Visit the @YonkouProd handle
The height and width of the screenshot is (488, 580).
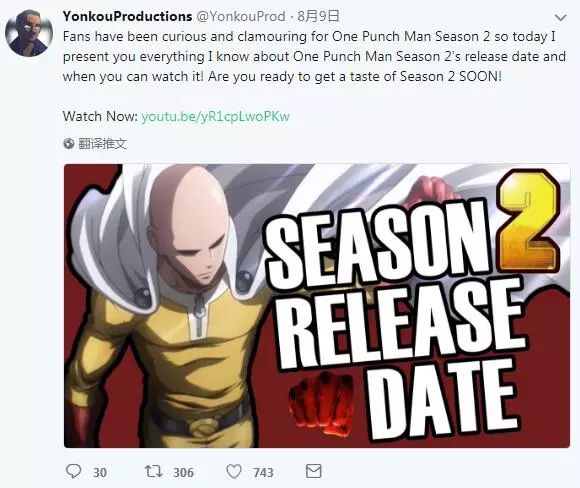[x=240, y=16]
